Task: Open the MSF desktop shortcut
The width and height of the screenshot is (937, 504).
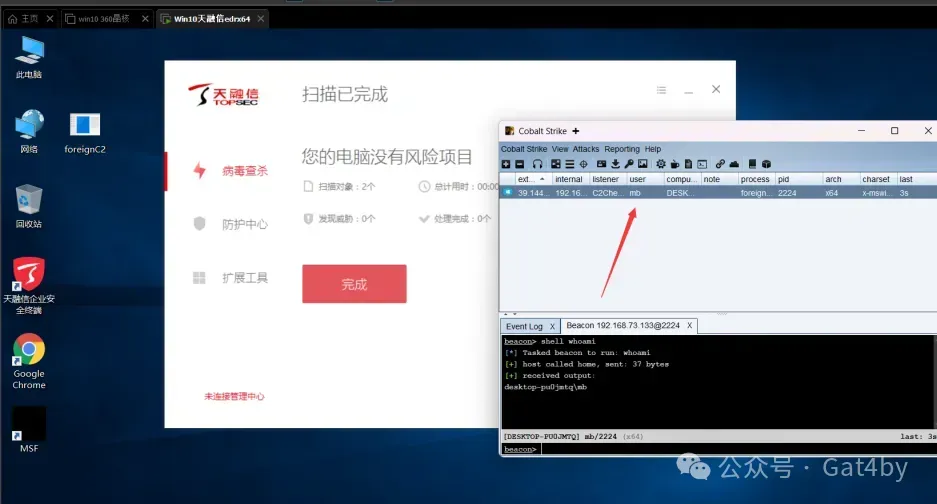Action: [29, 430]
